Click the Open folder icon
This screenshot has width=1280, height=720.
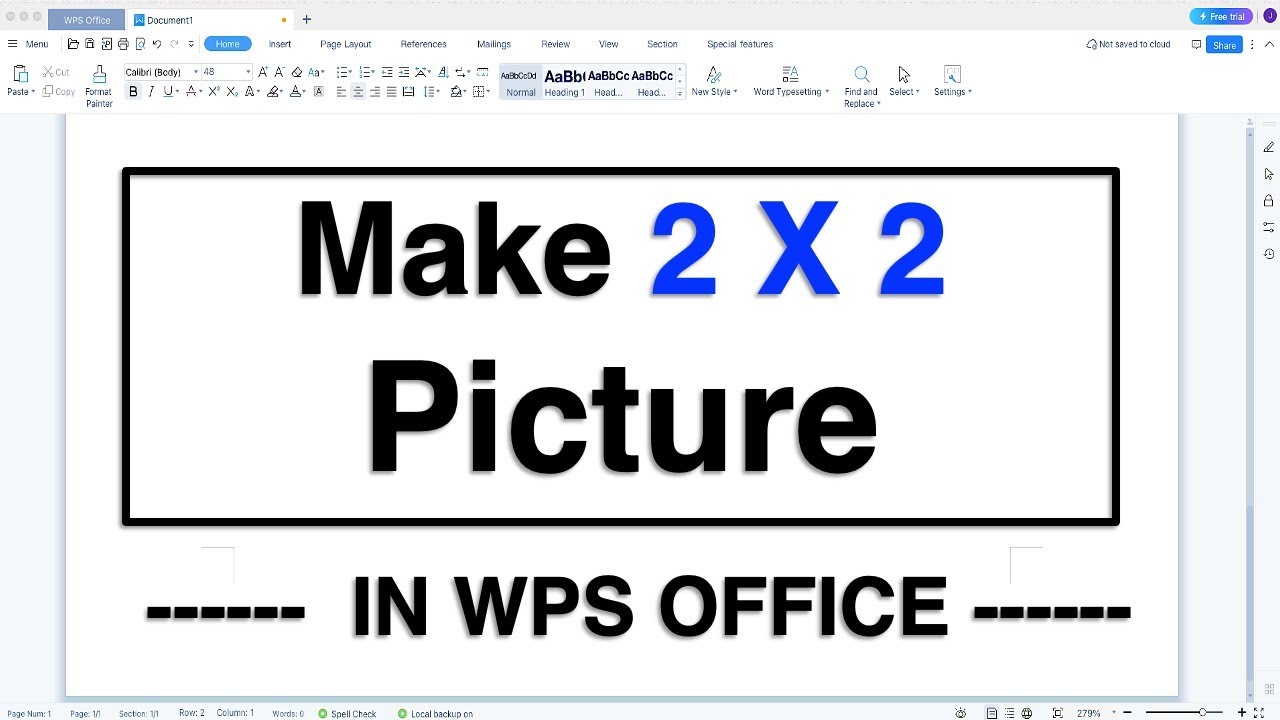click(73, 44)
